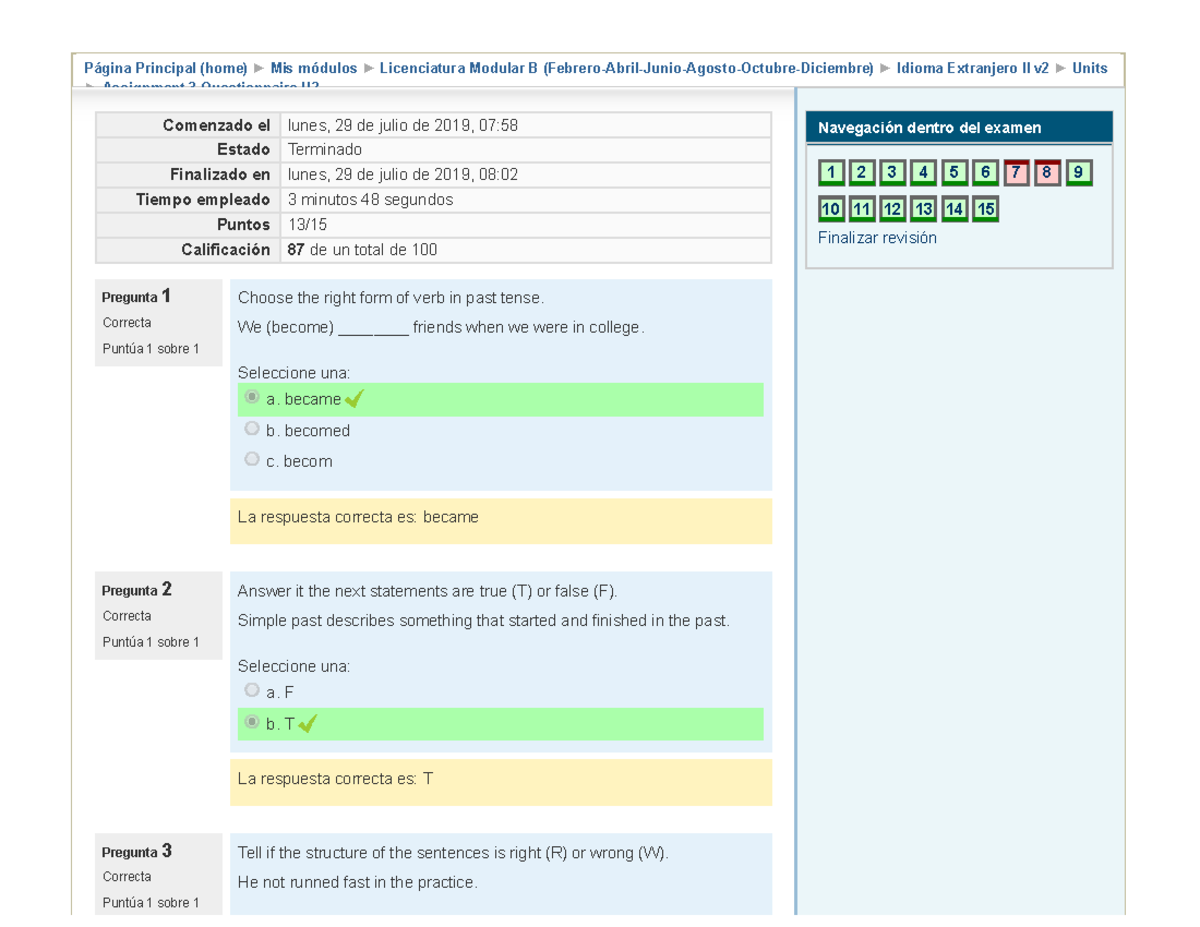Open 'Idioma Extranjero II v2' breadcrumb
1200x927 pixels.
coord(972,68)
